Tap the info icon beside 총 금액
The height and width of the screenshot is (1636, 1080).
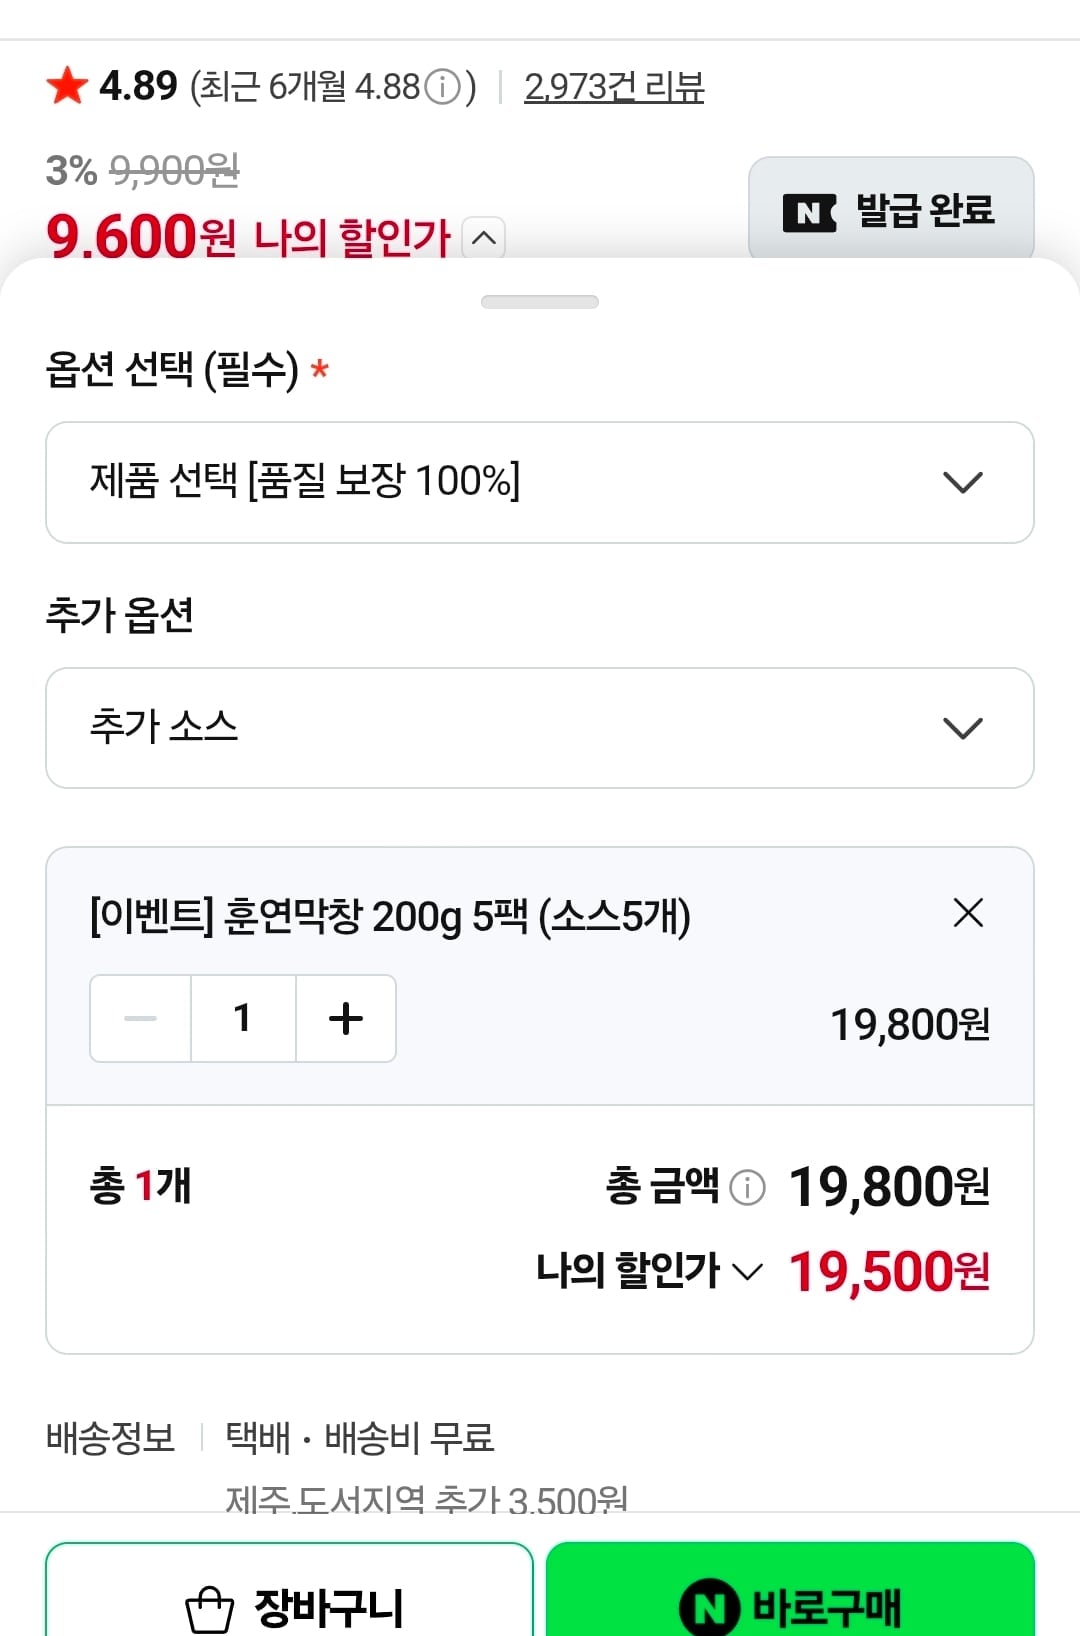coord(747,1187)
